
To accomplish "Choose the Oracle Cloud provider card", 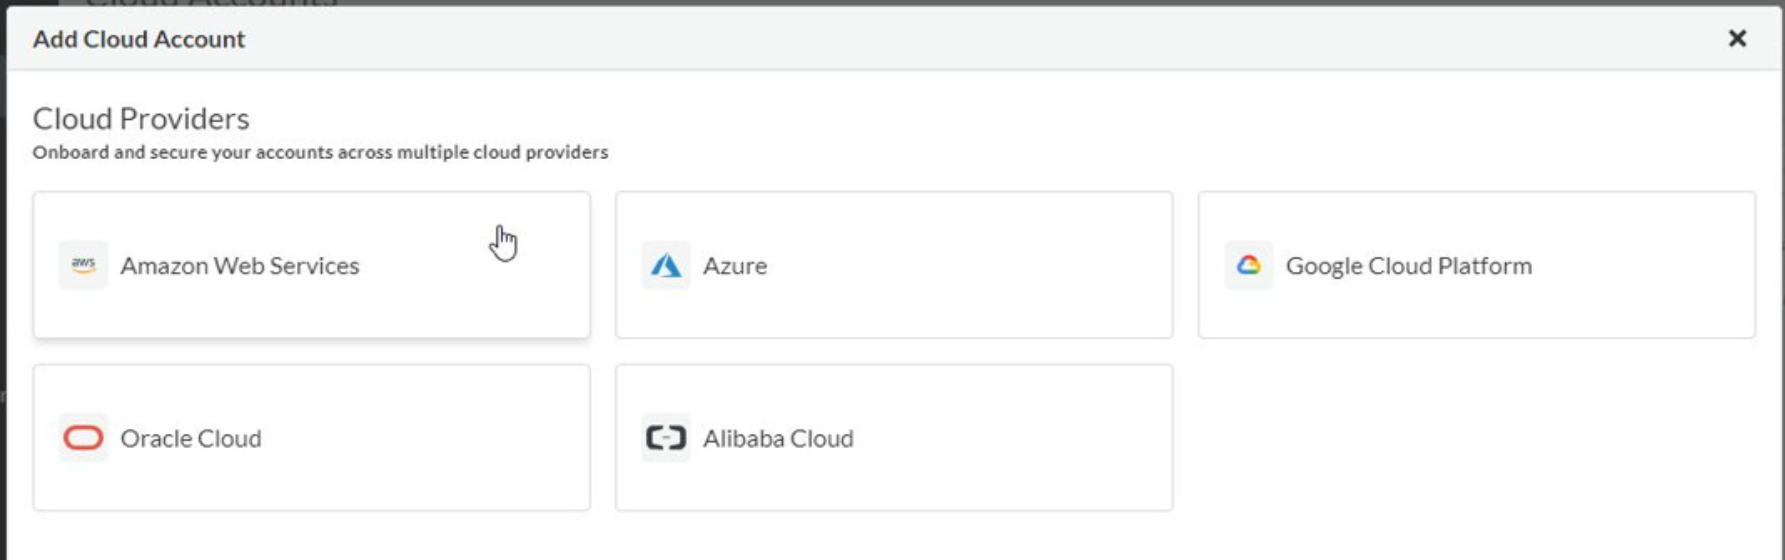I will point(312,438).
